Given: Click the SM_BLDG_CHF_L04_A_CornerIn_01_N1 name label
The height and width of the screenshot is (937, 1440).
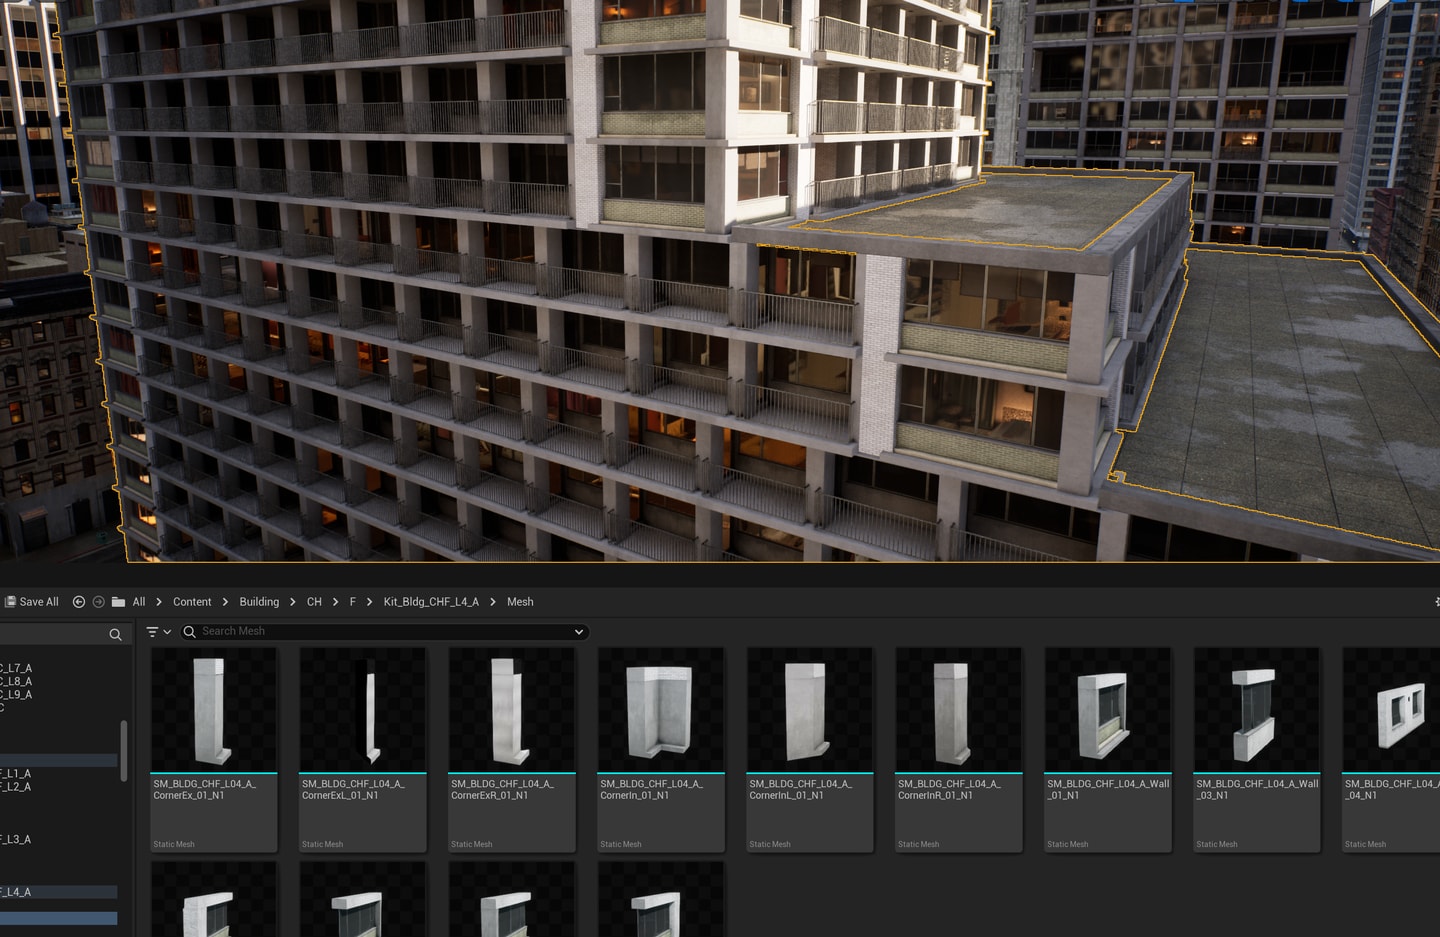Looking at the screenshot, I should 652,790.
